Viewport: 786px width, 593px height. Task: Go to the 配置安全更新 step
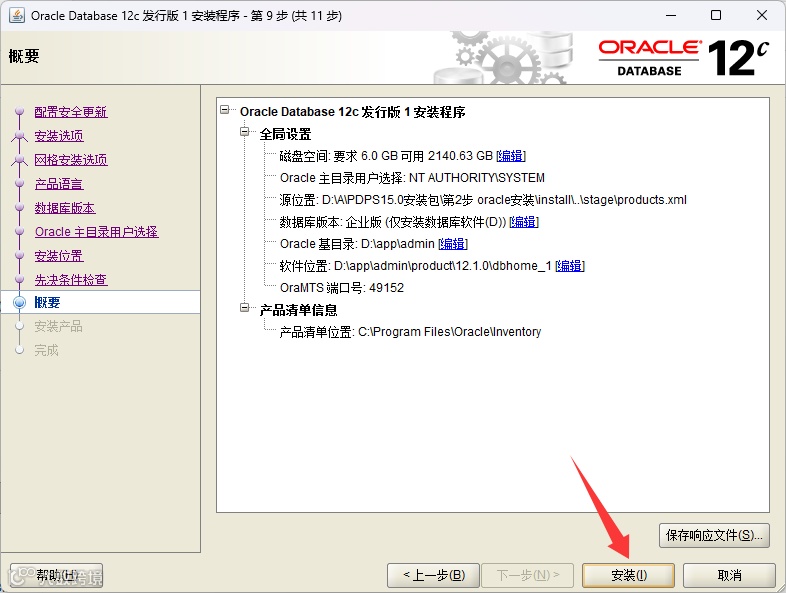coord(71,112)
